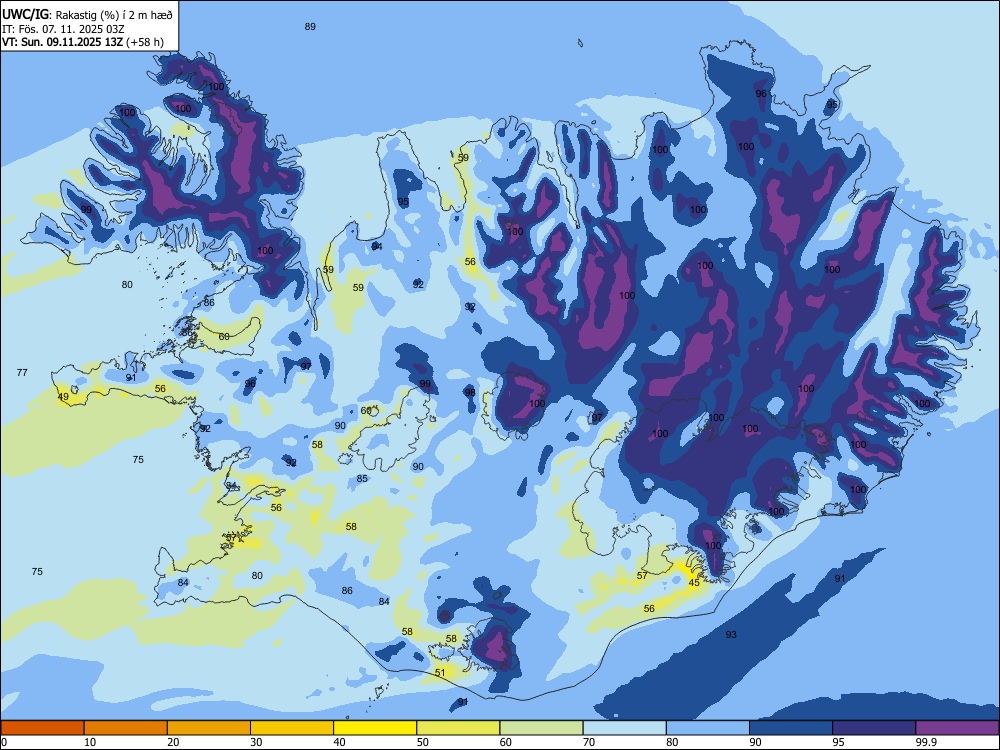Click the 0–10% dark orange legend swatch
Image resolution: width=1000 pixels, height=750 pixels.
coord(42,728)
